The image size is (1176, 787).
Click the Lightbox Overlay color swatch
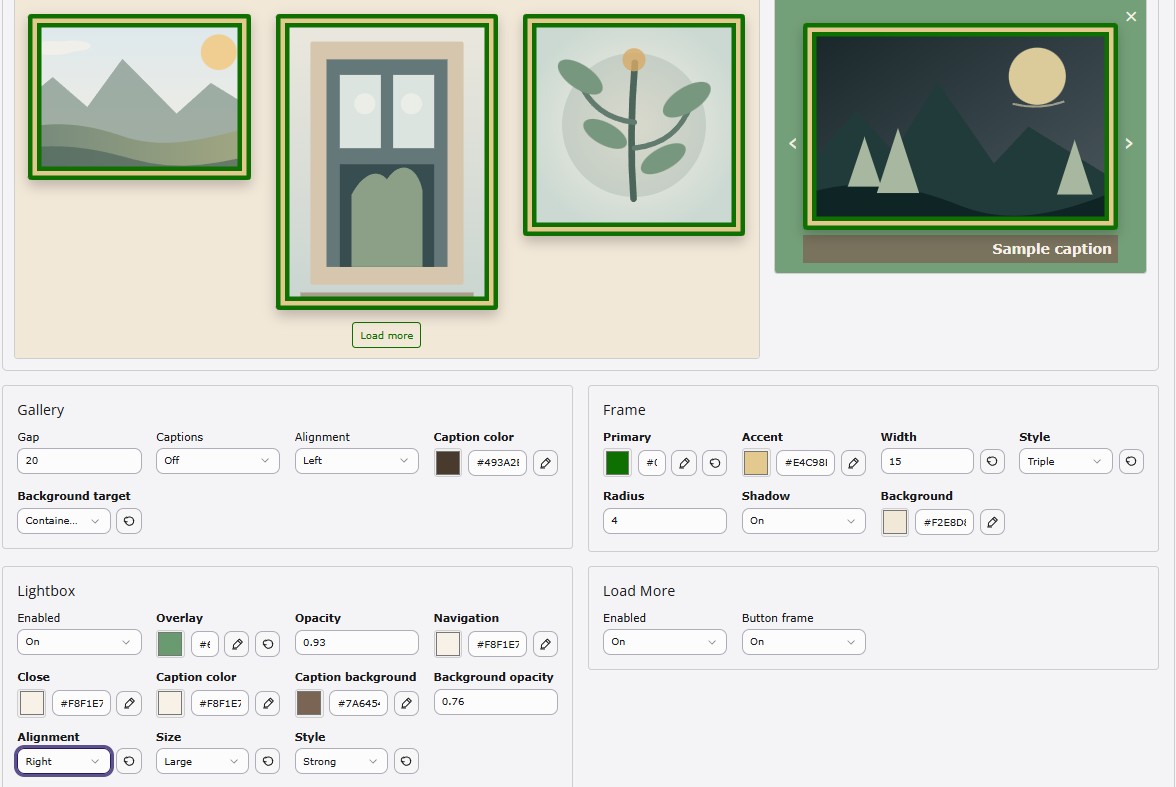click(170, 644)
